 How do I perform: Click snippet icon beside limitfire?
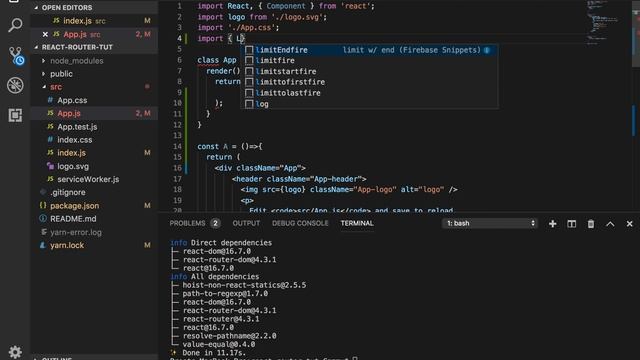point(249,60)
